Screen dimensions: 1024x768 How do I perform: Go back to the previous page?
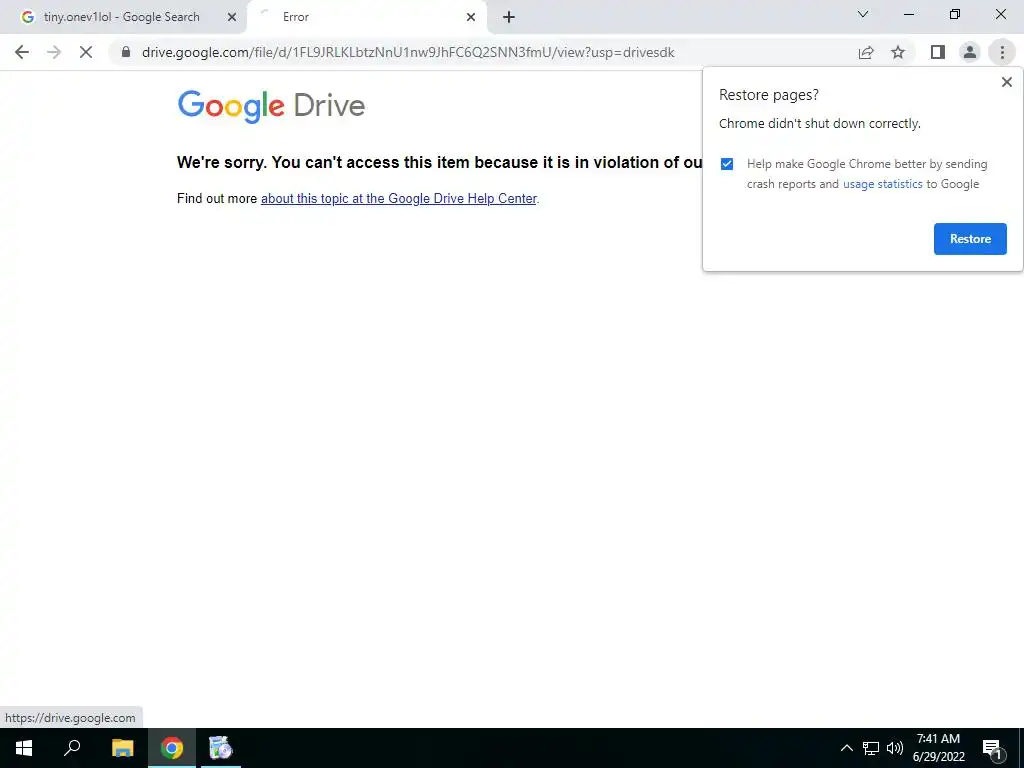[x=22, y=52]
